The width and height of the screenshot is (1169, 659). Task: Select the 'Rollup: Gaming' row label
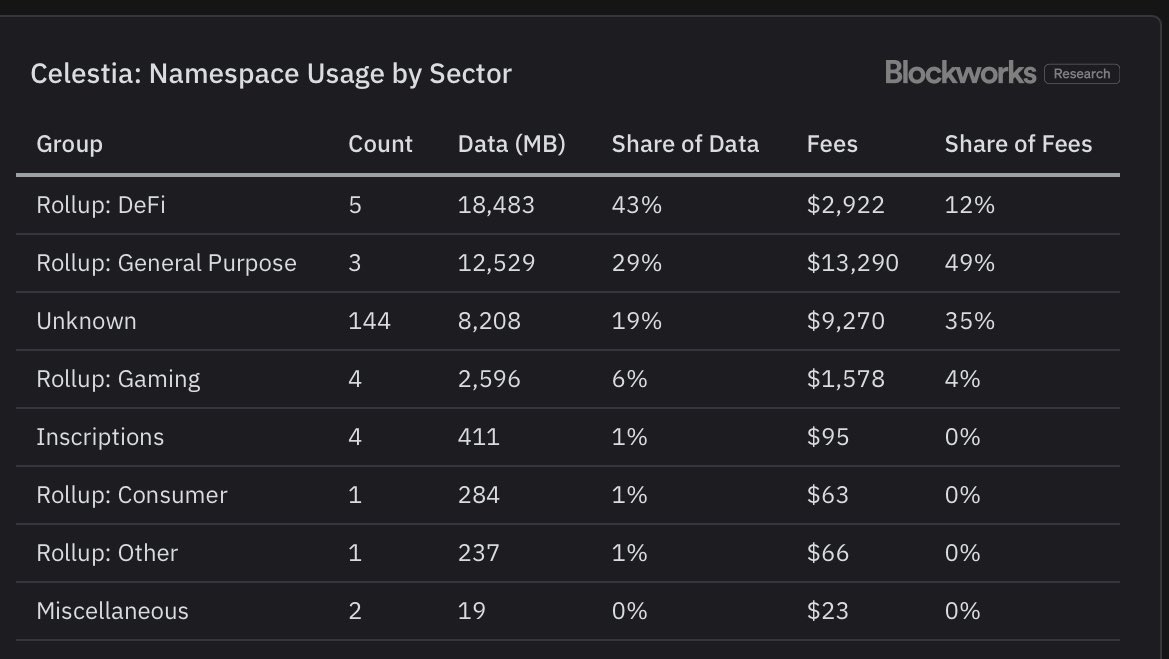pyautogui.click(x=118, y=379)
